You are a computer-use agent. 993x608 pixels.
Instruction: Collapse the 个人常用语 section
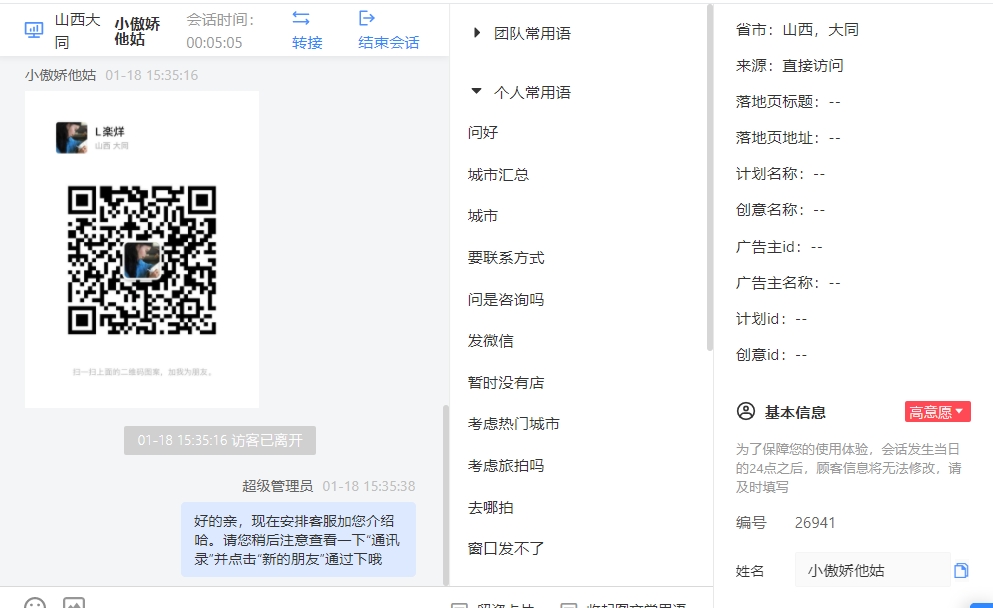click(476, 92)
